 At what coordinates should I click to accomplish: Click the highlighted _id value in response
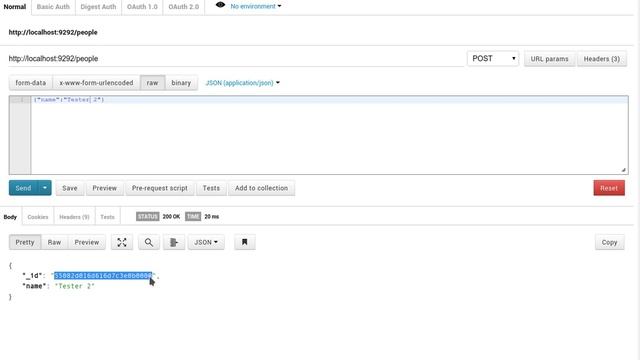click(x=103, y=276)
